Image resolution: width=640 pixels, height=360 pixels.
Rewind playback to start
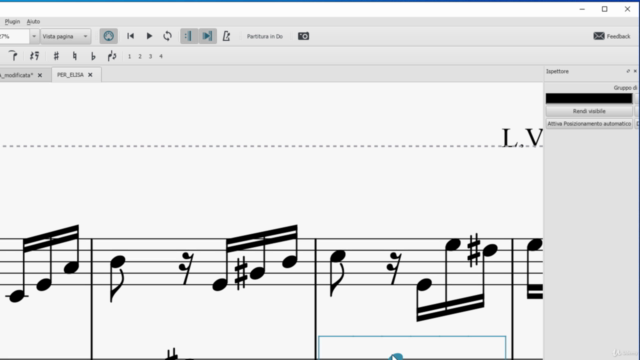click(x=131, y=36)
